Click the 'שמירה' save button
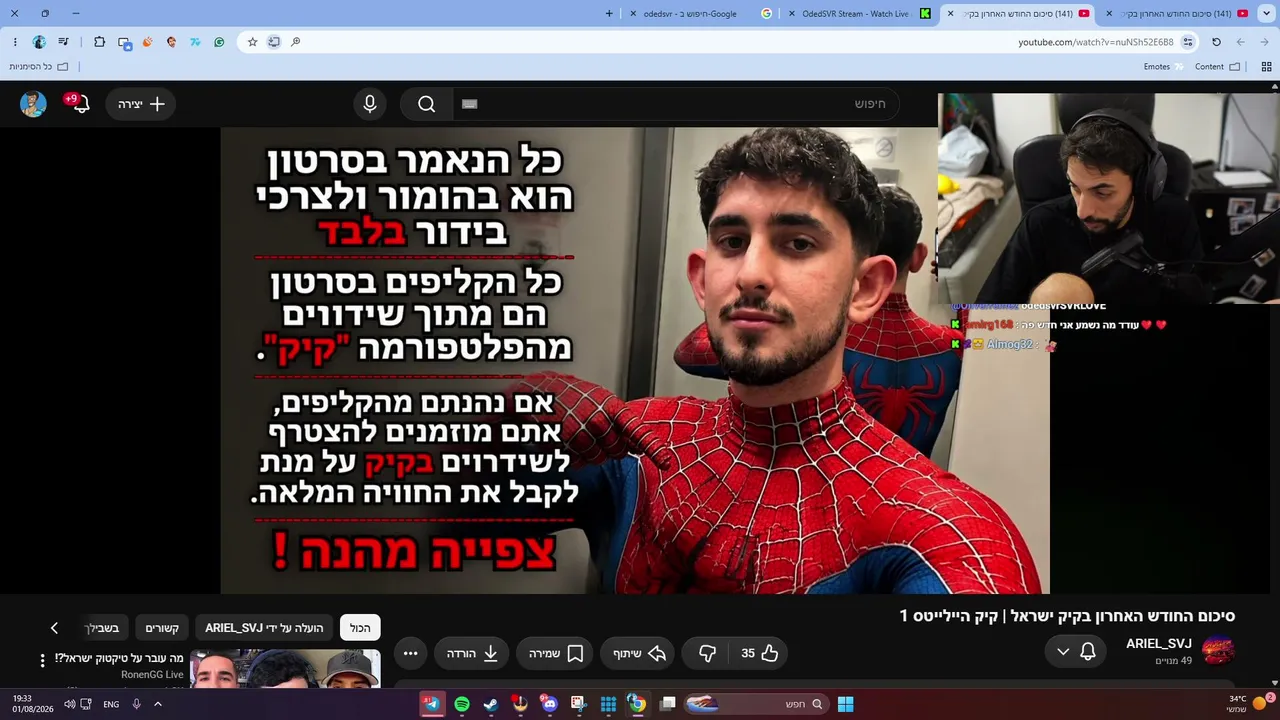The height and width of the screenshot is (720, 1280). (x=556, y=653)
